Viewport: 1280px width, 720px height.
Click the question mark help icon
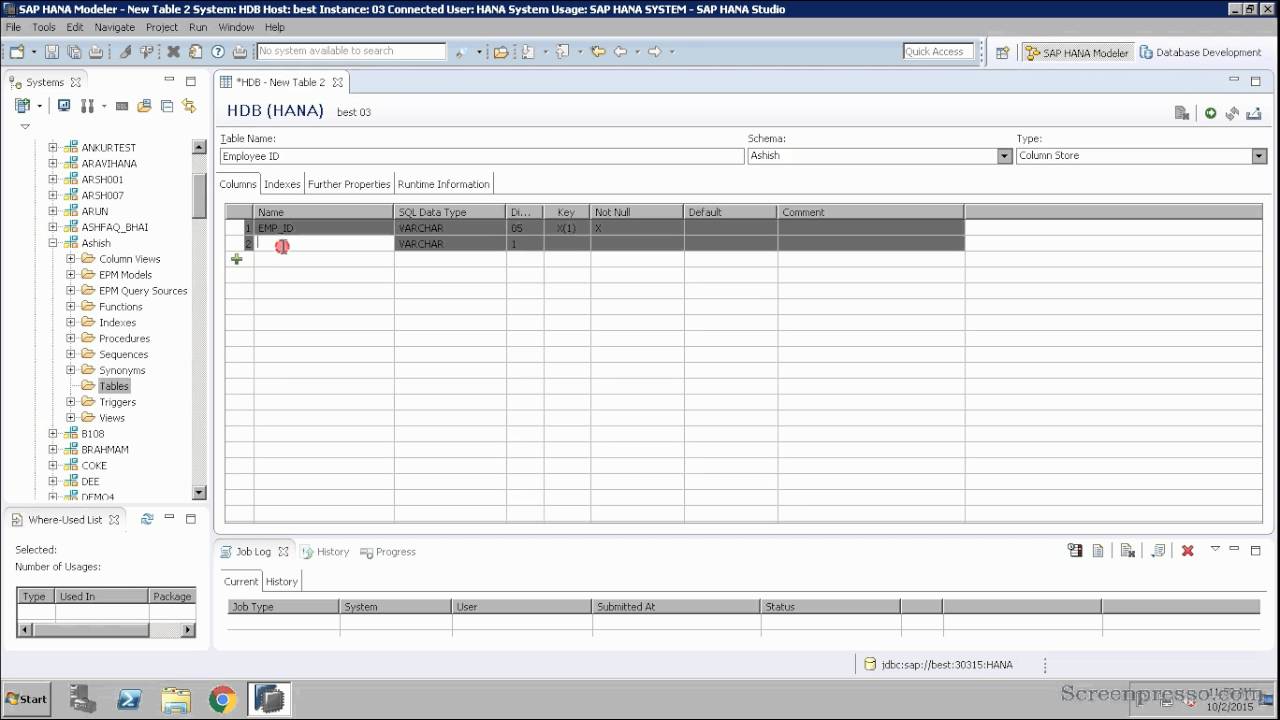pyautogui.click(x=218, y=51)
